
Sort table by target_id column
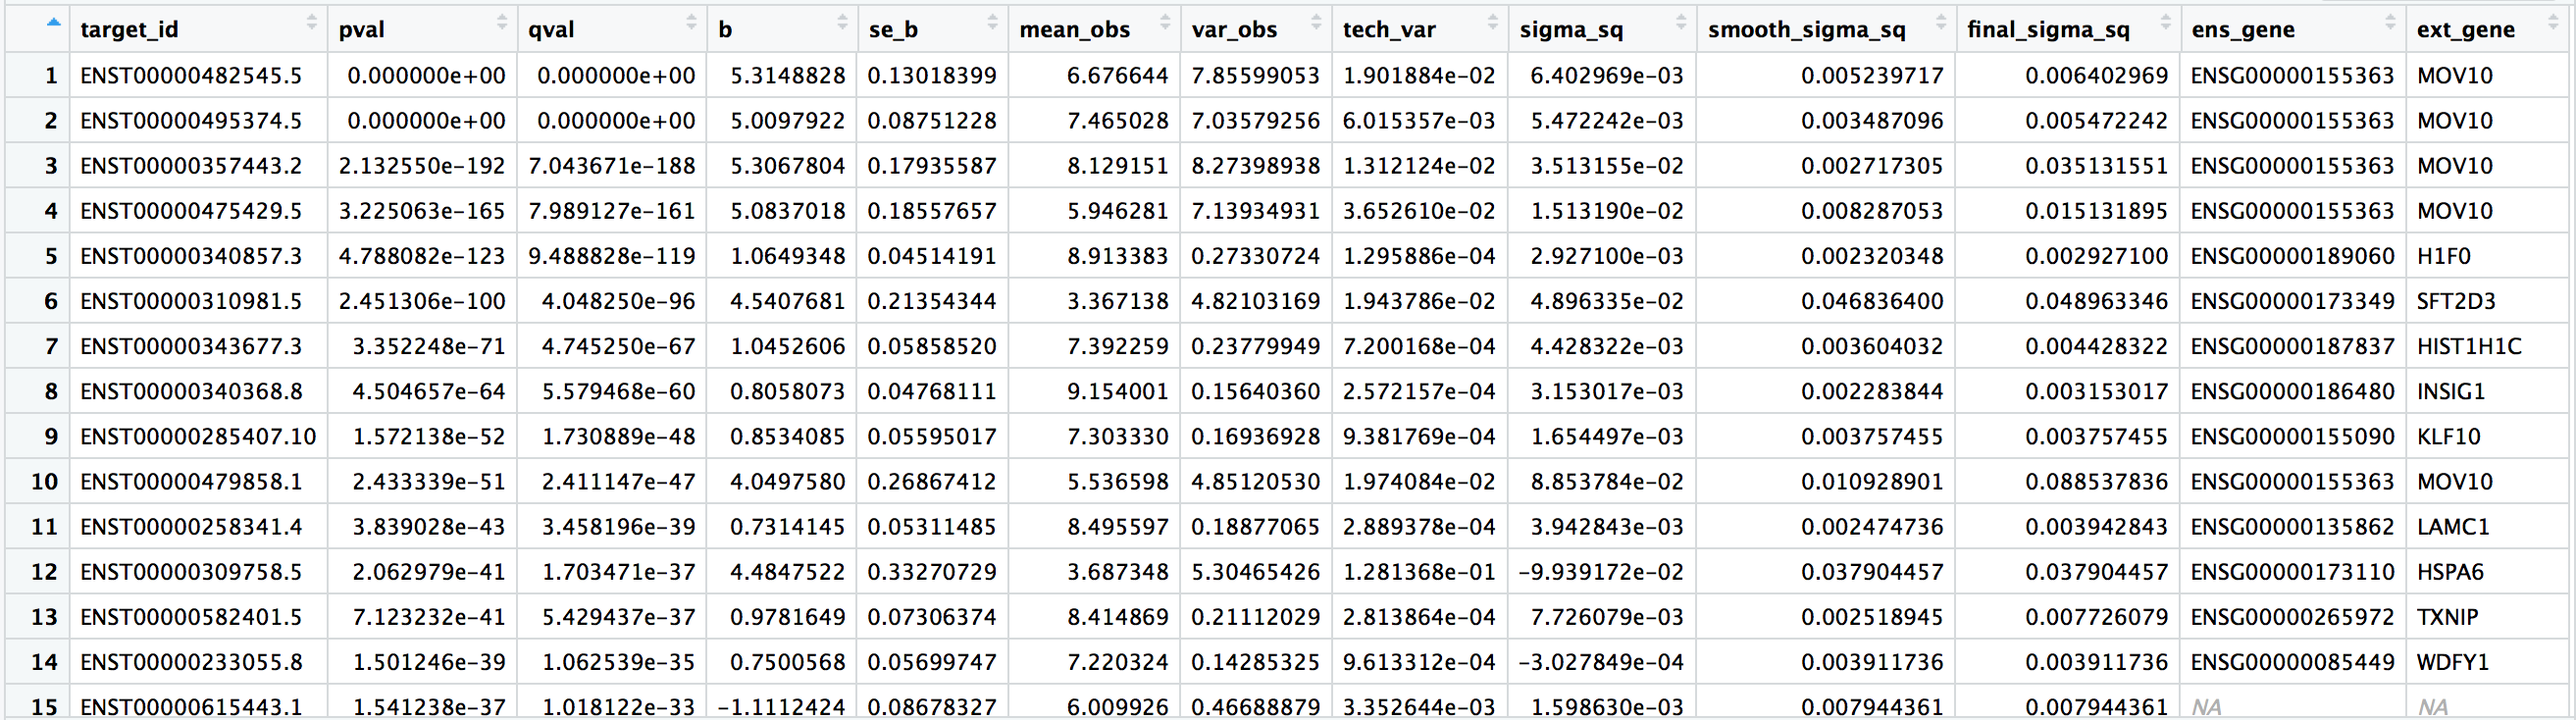tap(311, 23)
